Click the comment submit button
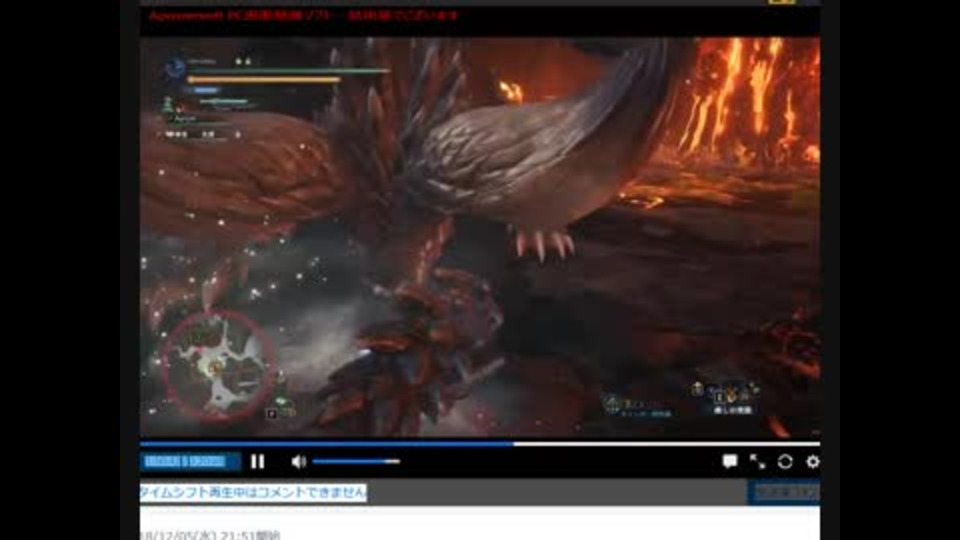This screenshot has height=540, width=960. point(784,492)
